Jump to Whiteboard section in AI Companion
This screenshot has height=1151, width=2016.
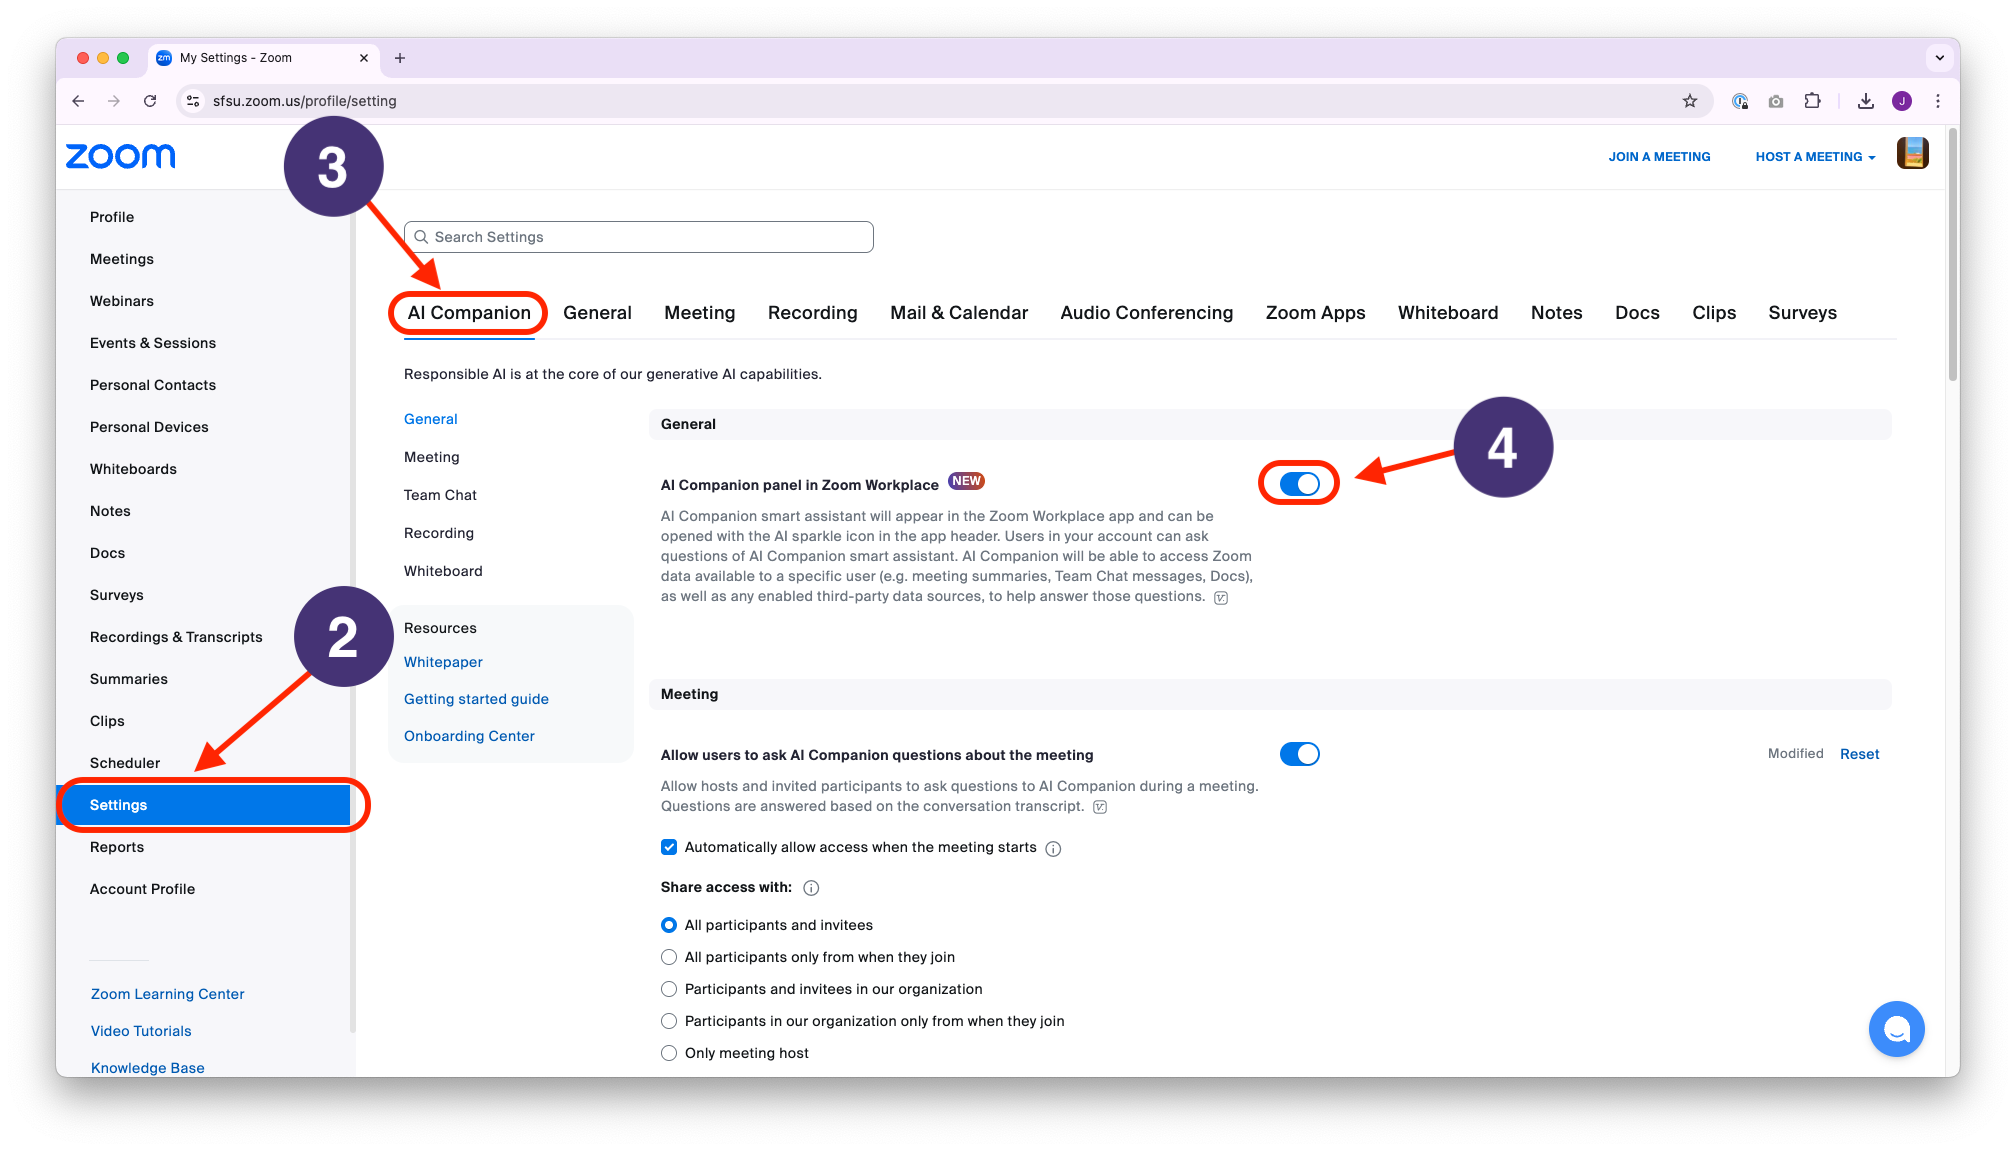coord(443,571)
